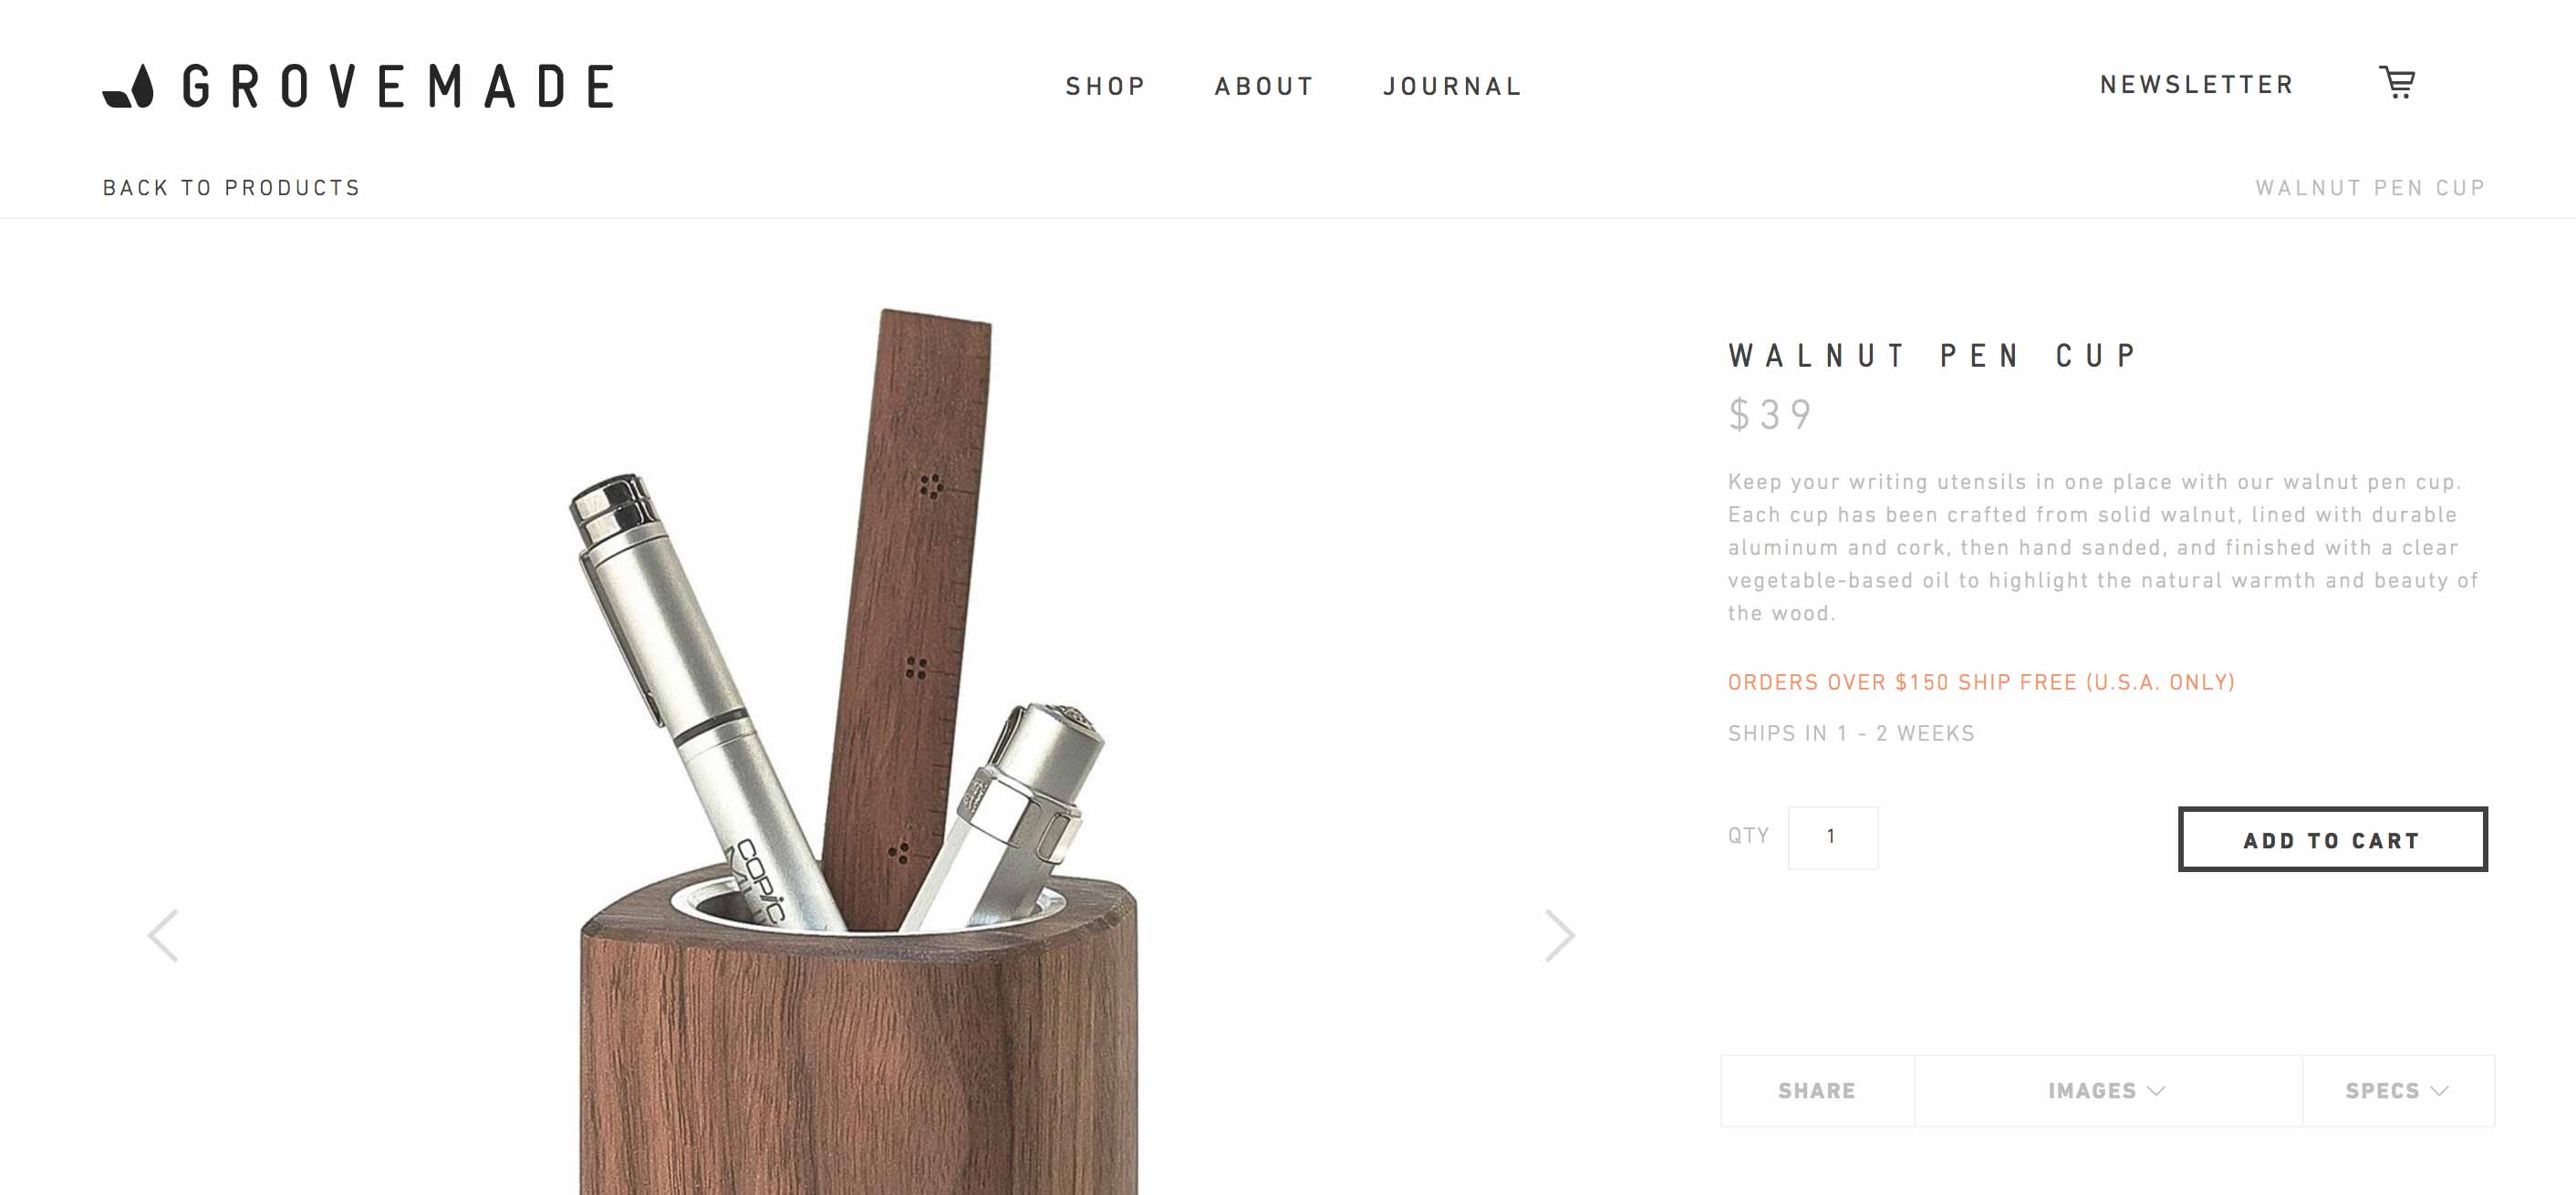Viewport: 2576px width, 1195px height.
Task: Click the ADD TO CART button
Action: pos(2332,839)
